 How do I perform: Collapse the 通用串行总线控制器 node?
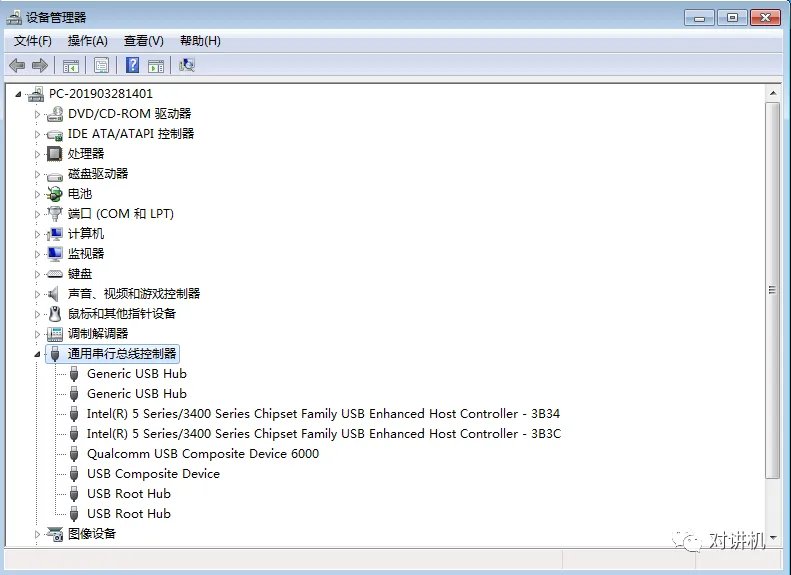[x=38, y=354]
